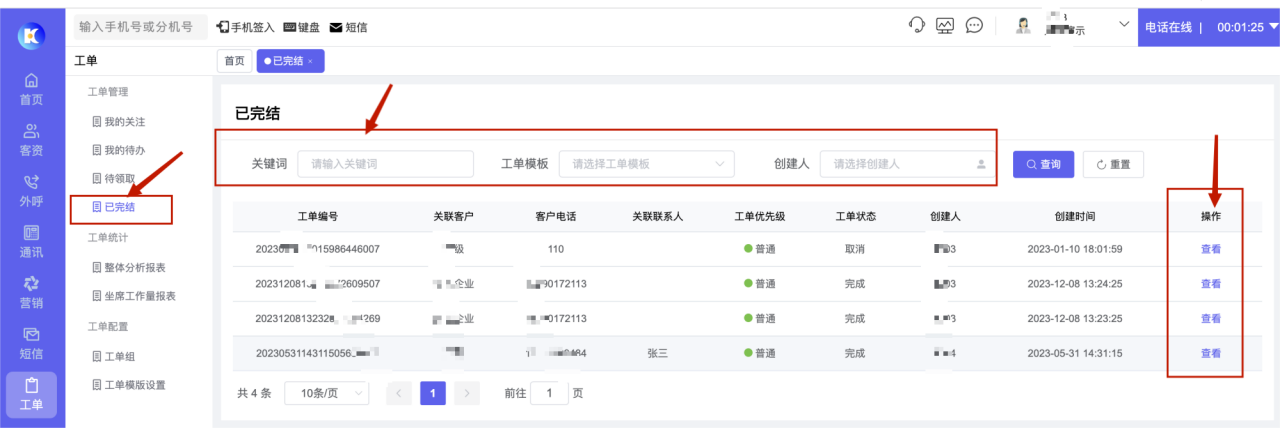Open 工单模版设置 configuration

[128, 385]
